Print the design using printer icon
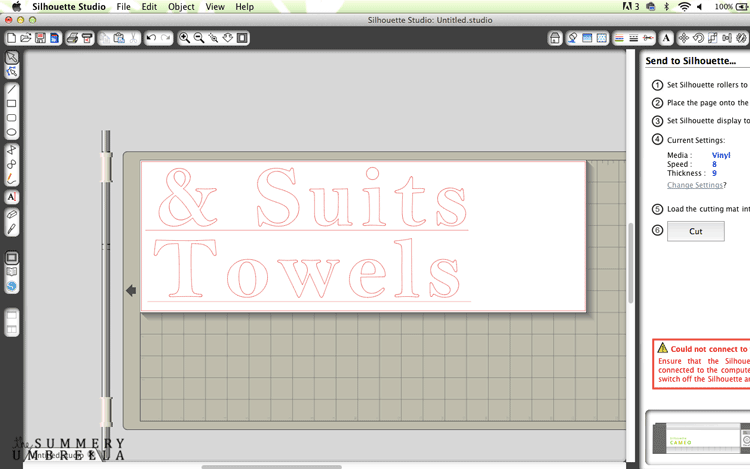 click(x=73, y=38)
